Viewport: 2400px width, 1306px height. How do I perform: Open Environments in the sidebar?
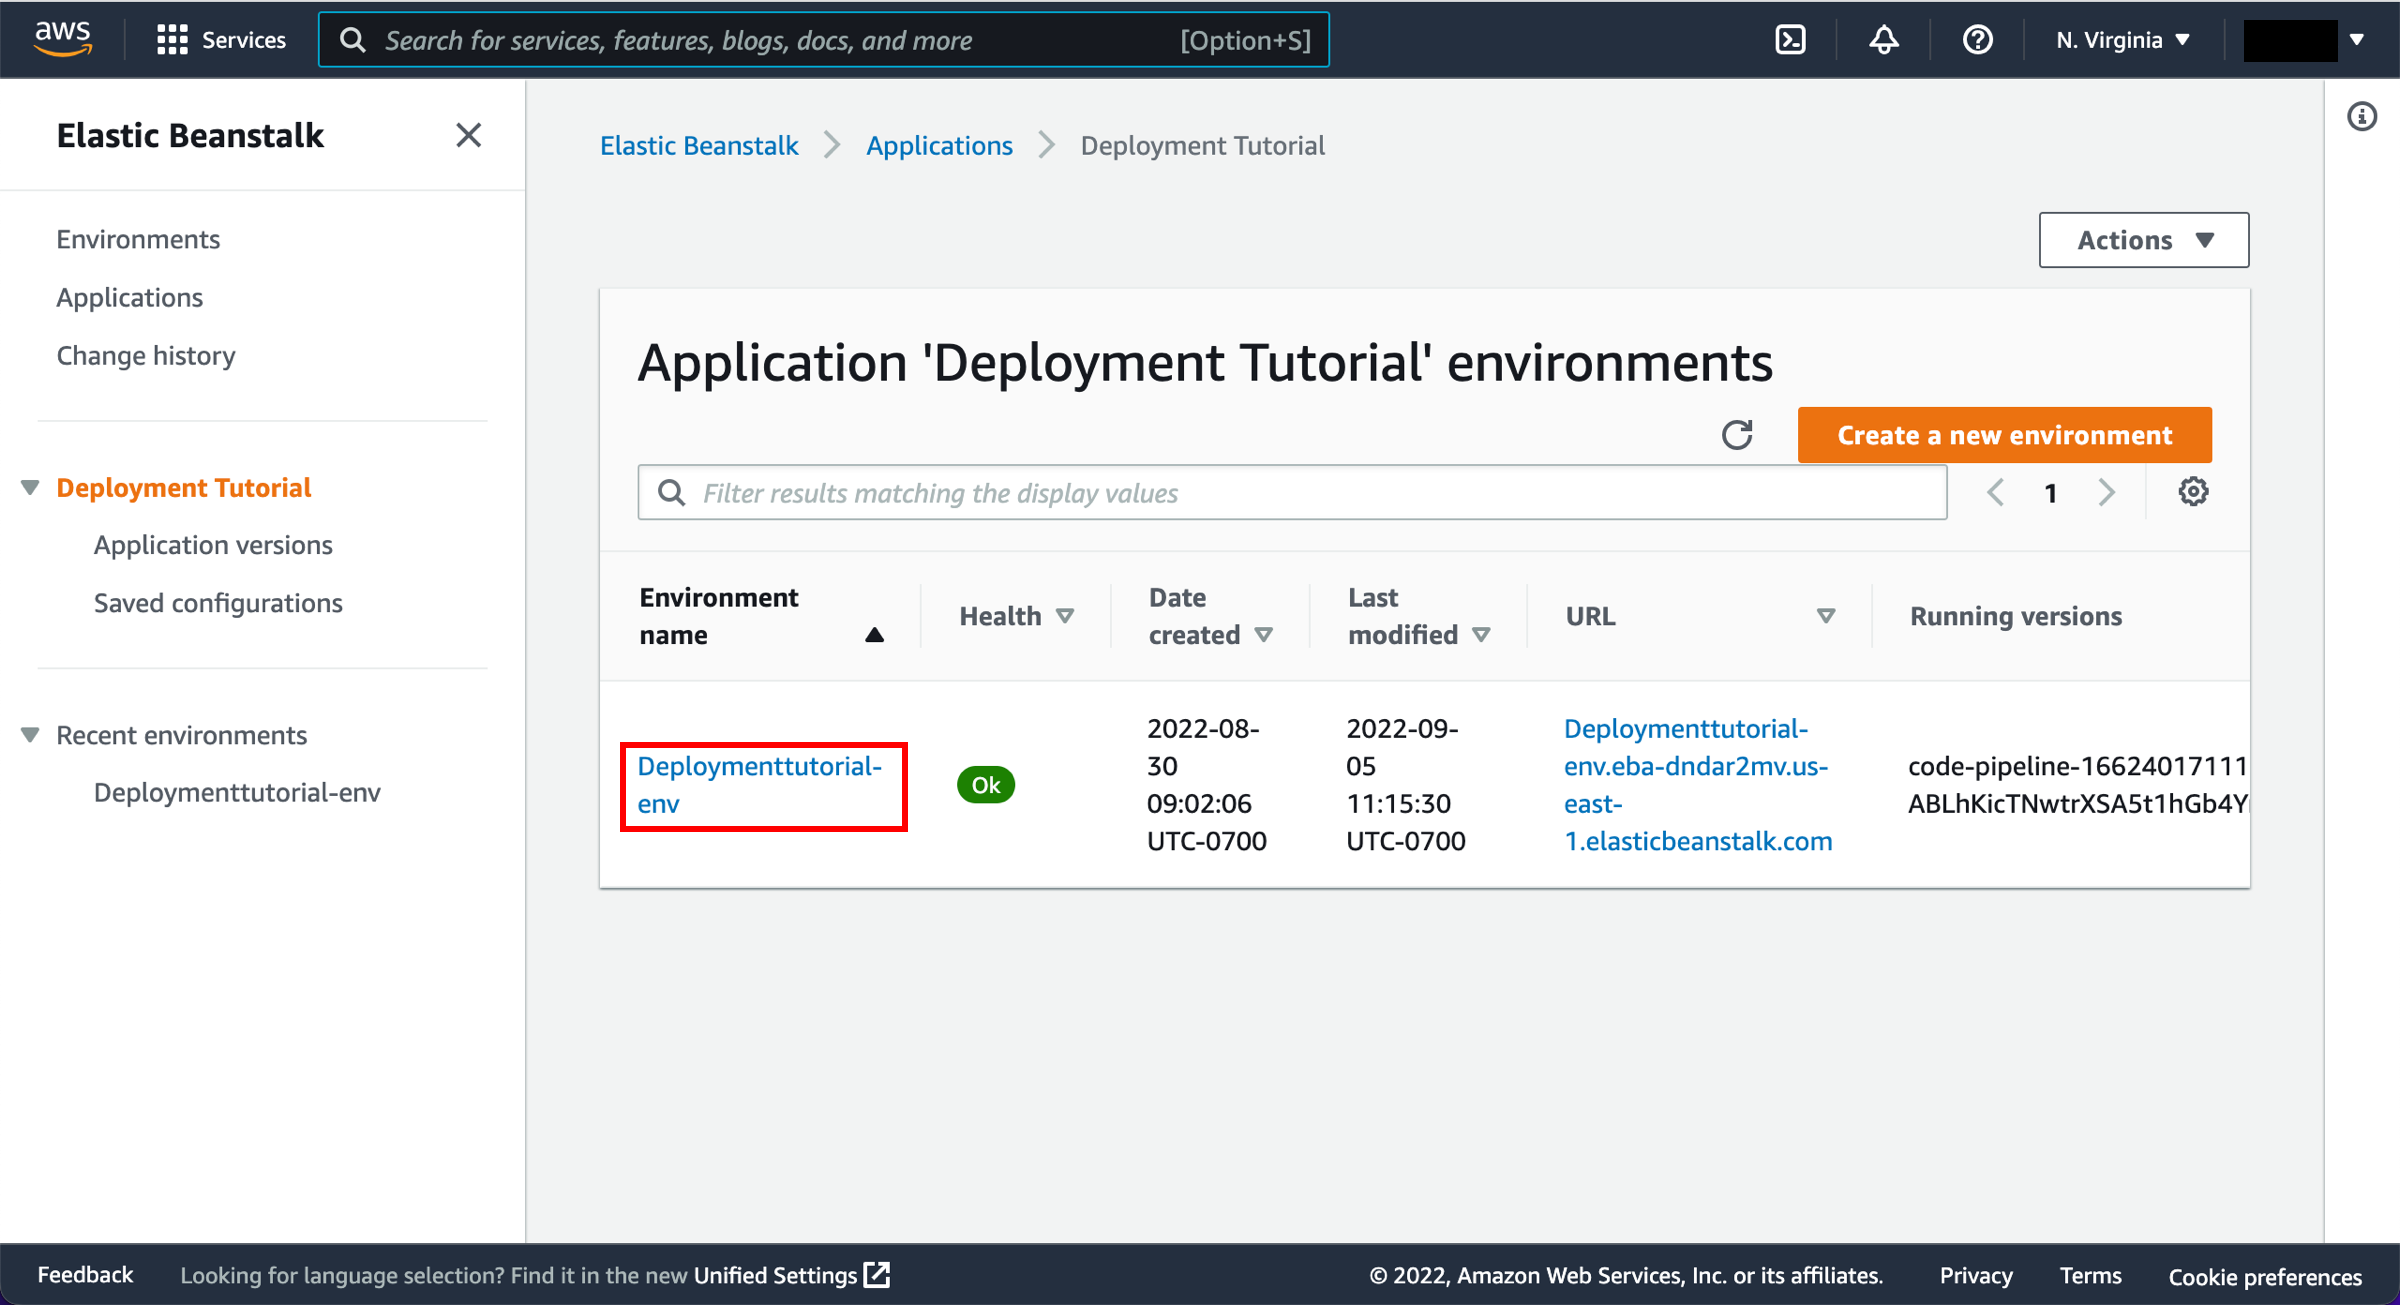tap(138, 239)
